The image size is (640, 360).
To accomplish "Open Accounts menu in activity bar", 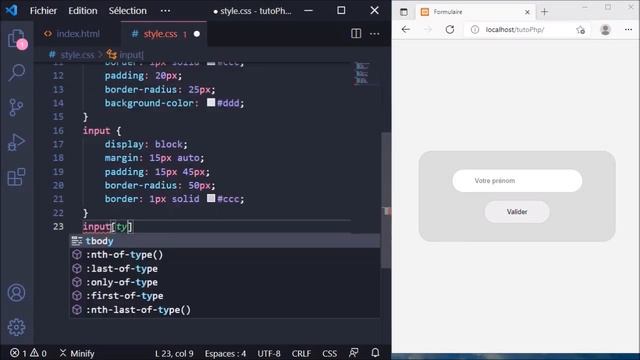I will [x=16, y=293].
